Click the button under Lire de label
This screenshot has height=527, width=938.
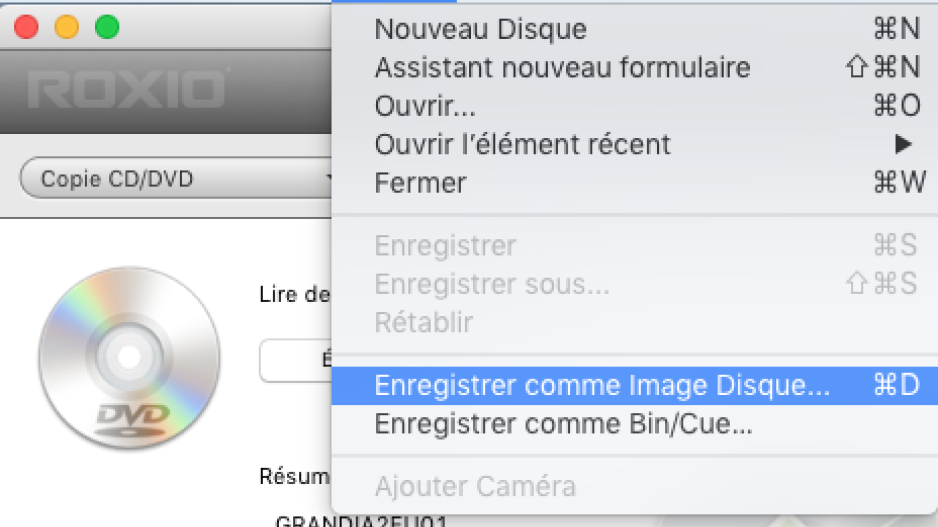click(x=296, y=360)
